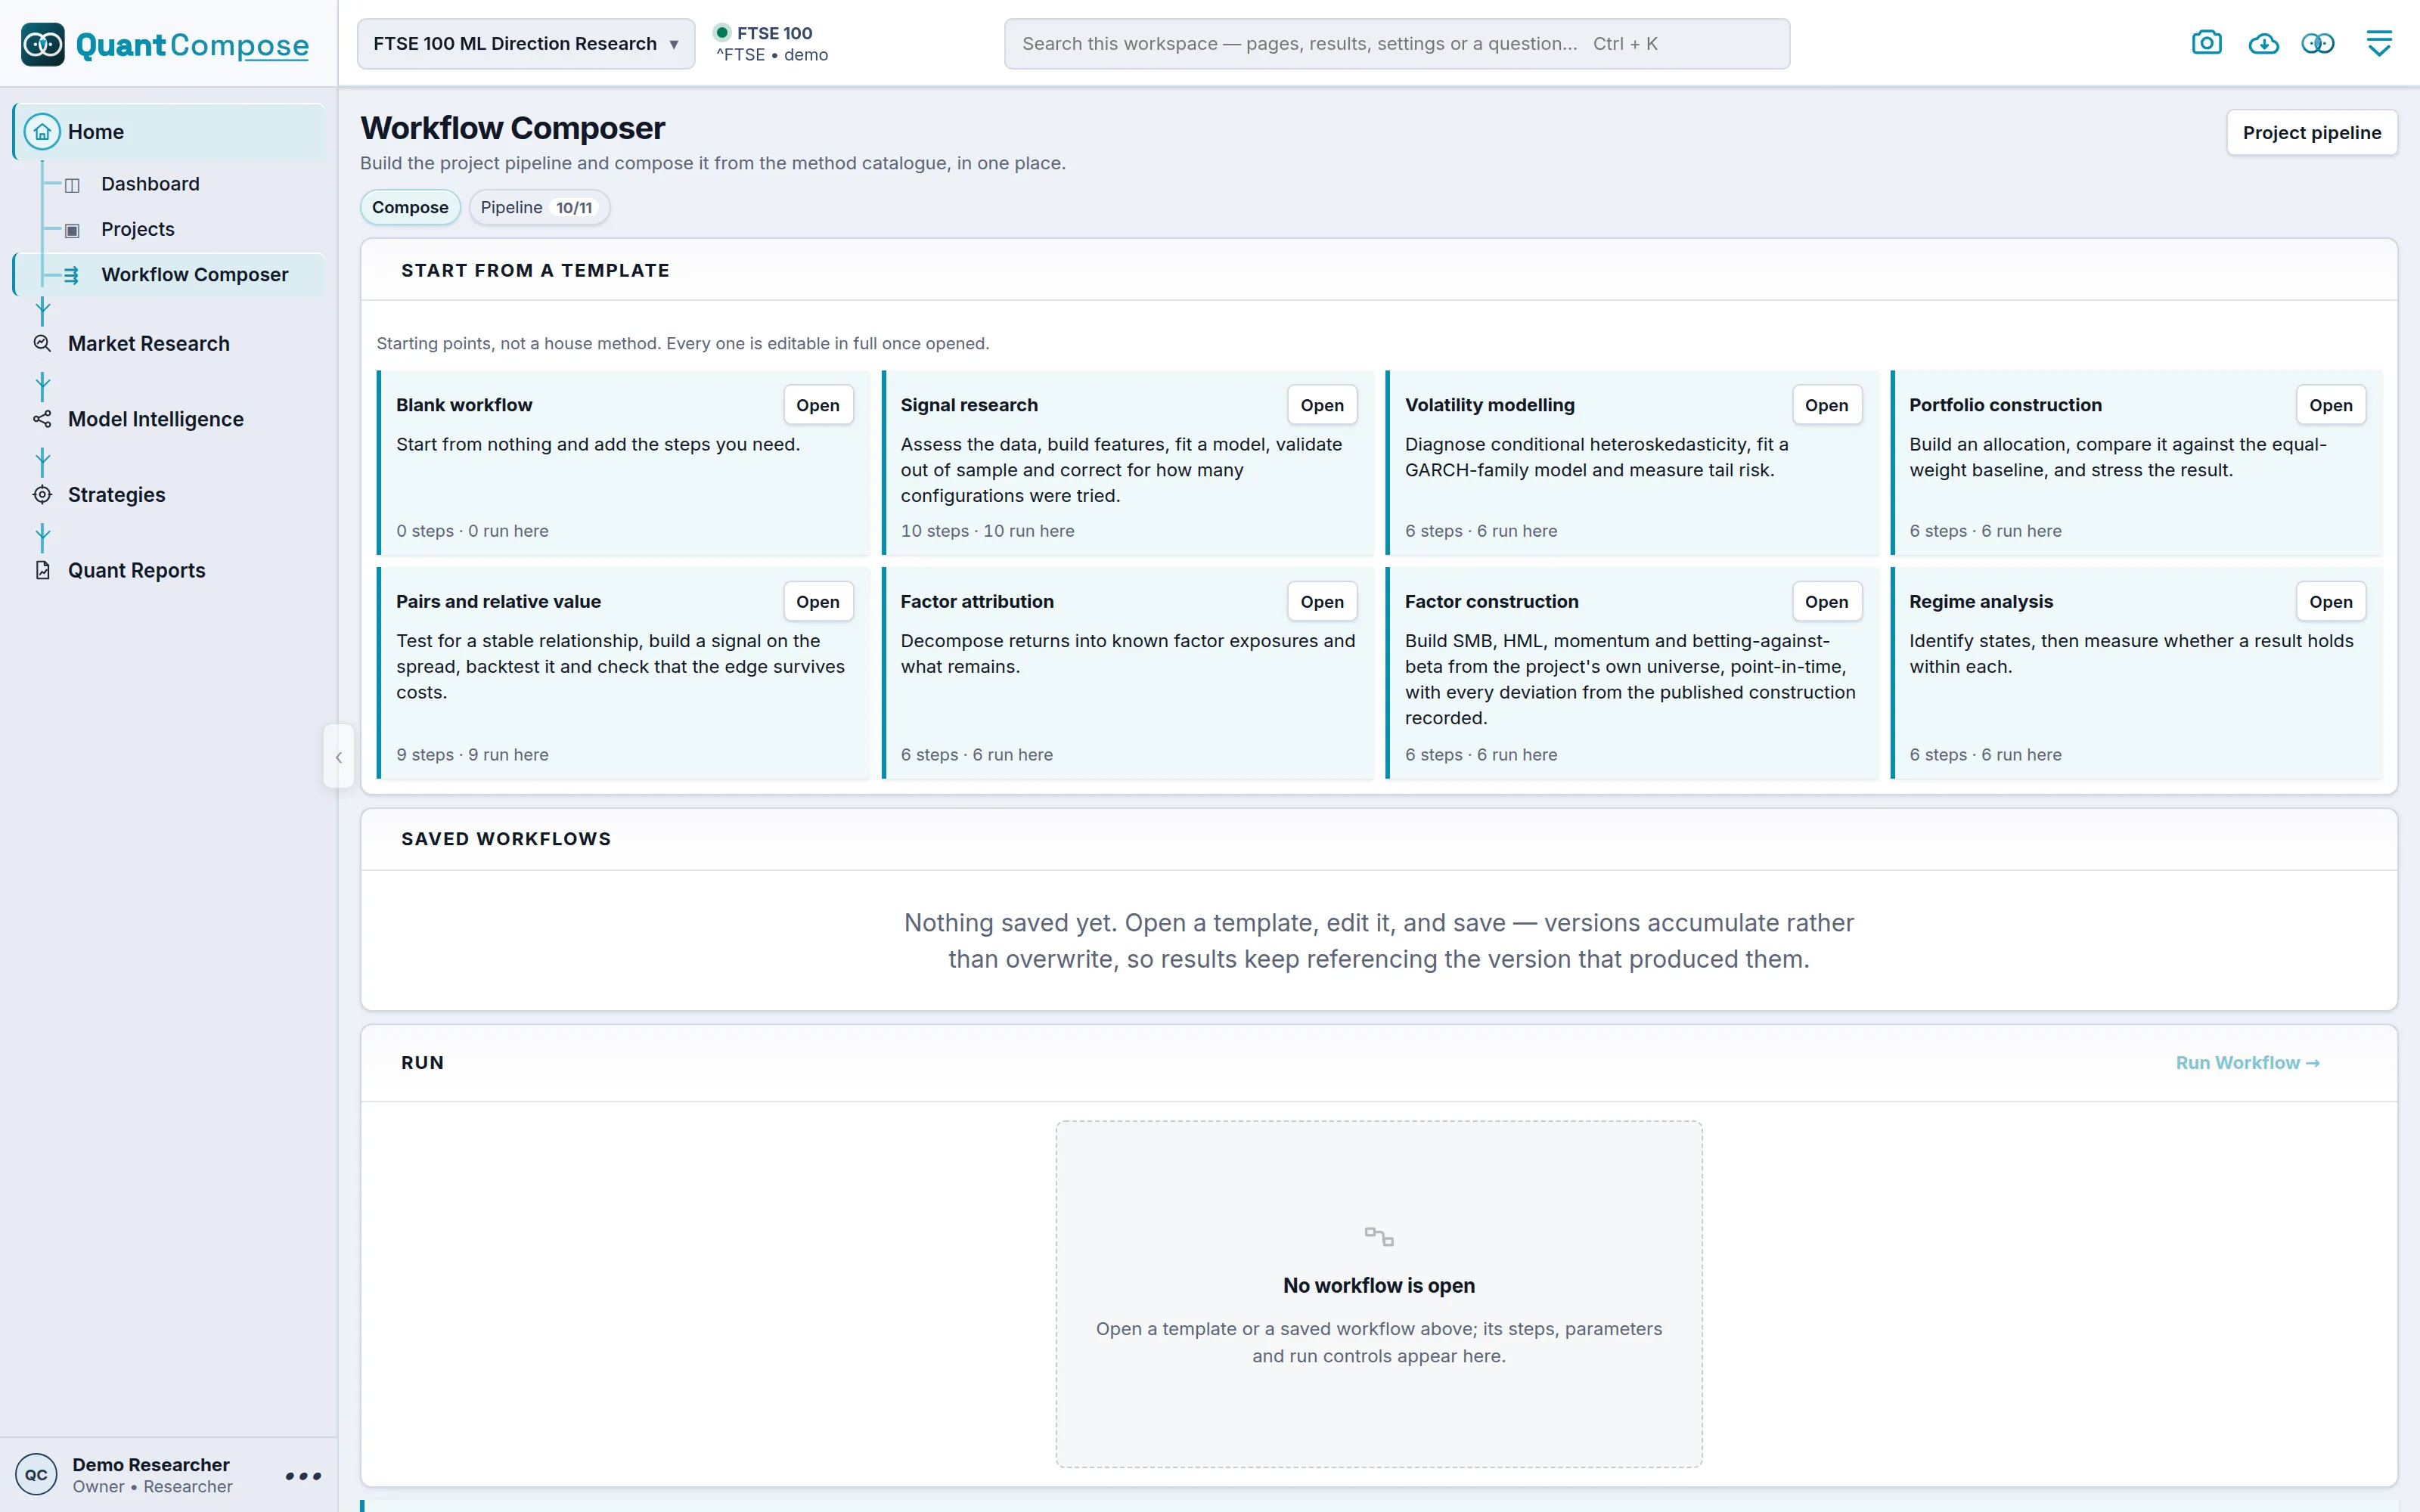Open the Volatility modelling template

tap(1826, 405)
